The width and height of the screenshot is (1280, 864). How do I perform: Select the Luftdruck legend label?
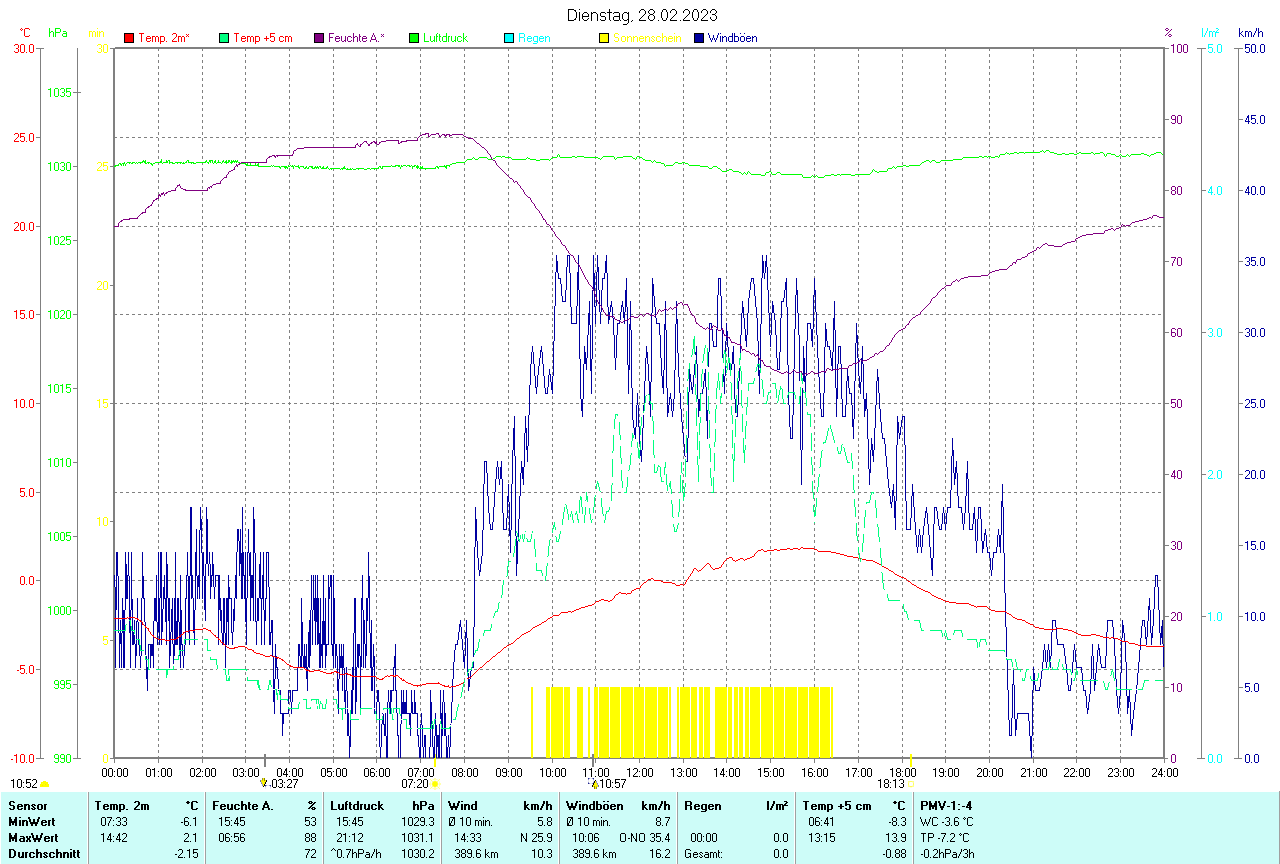point(445,38)
